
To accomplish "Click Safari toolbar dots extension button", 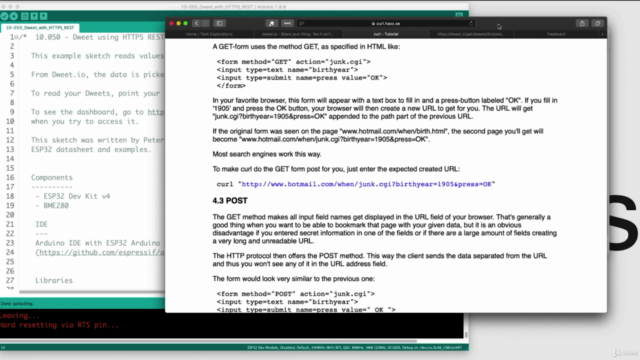I will pyautogui.click(x=287, y=23).
